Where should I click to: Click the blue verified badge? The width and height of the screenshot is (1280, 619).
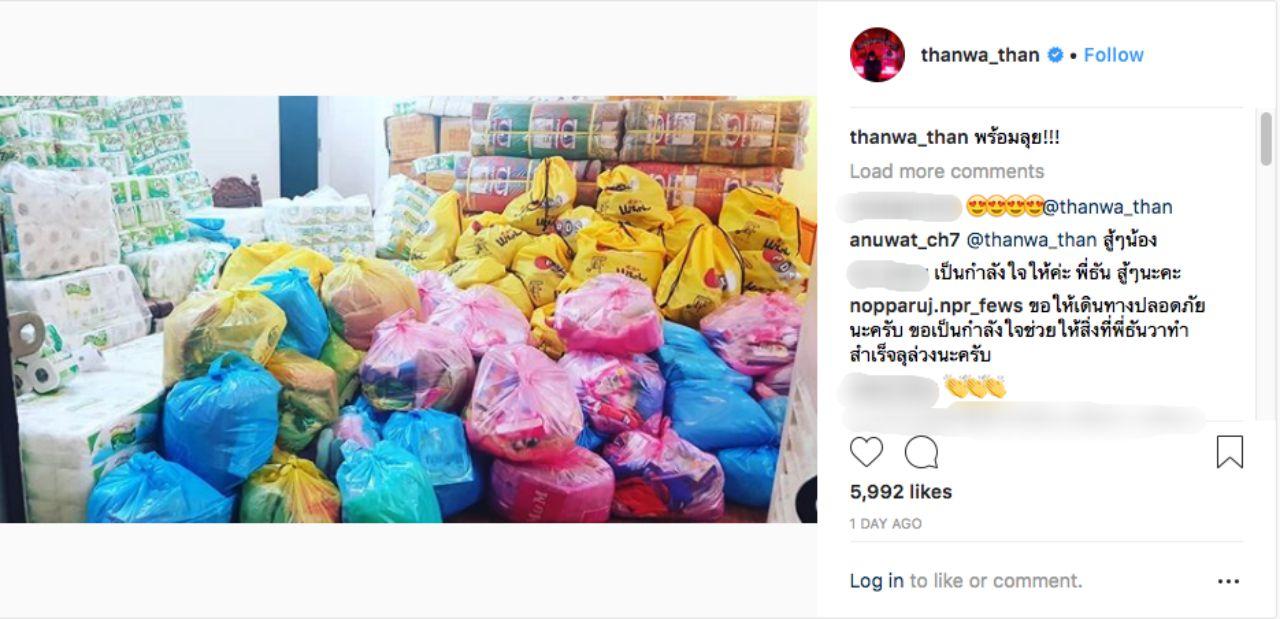pos(1054,55)
